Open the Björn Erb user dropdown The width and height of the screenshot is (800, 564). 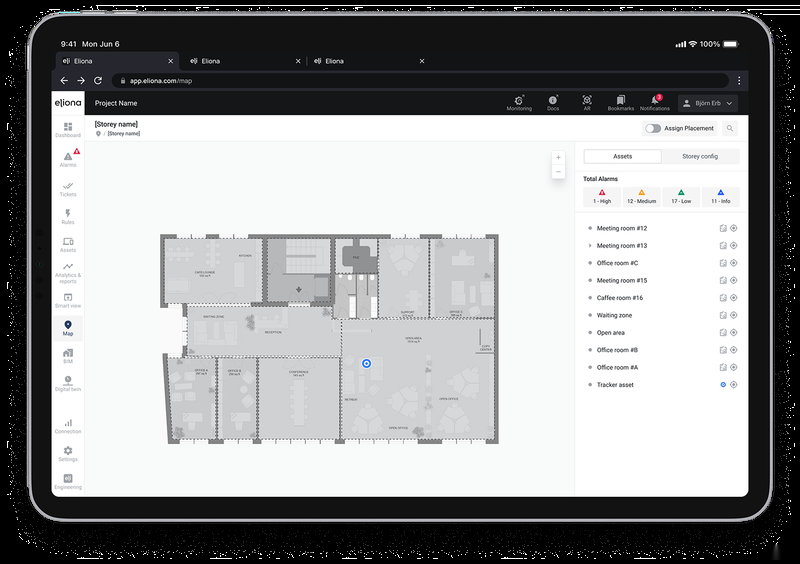708,103
